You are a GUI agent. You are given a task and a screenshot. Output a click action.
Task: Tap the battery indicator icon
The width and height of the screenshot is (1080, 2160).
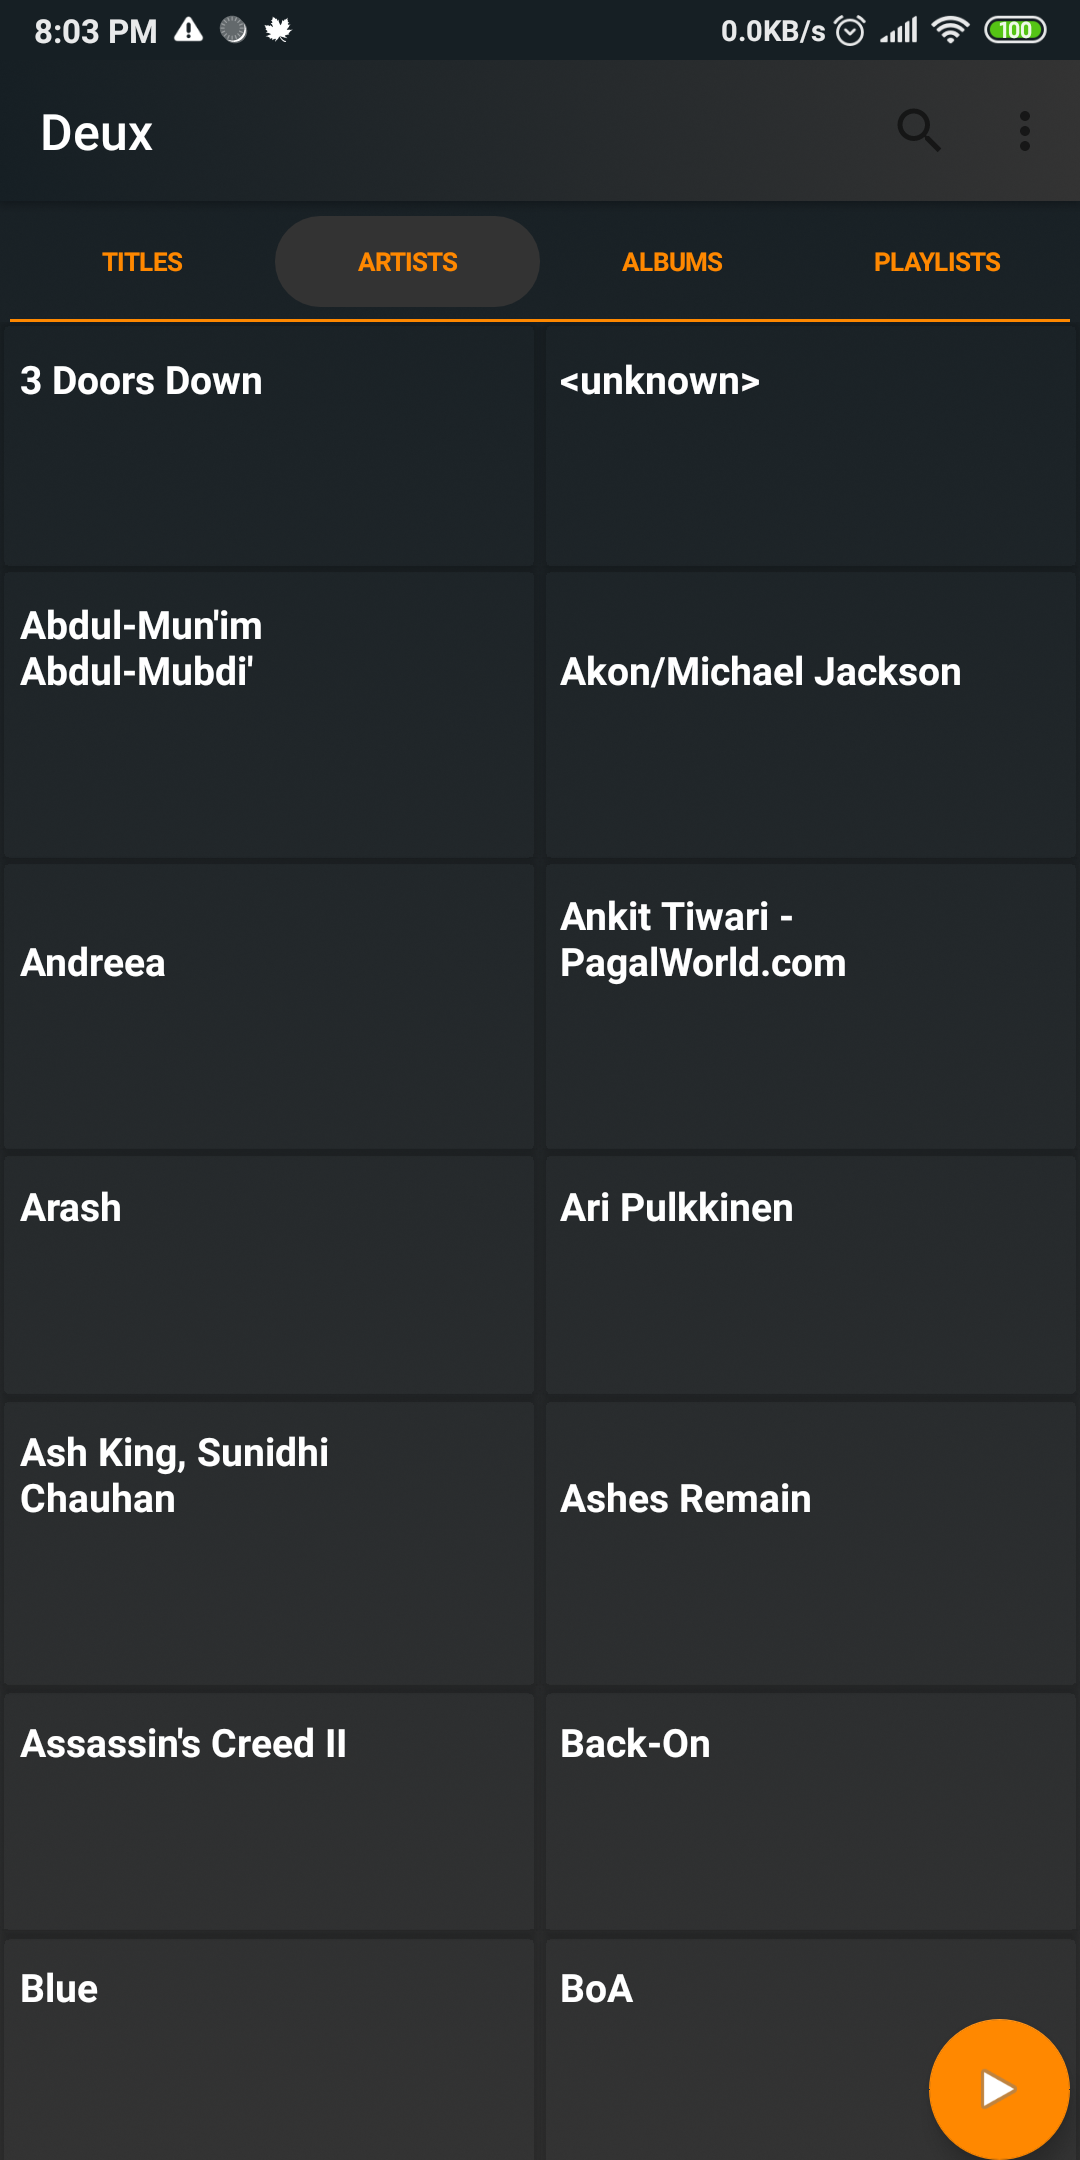click(1015, 31)
